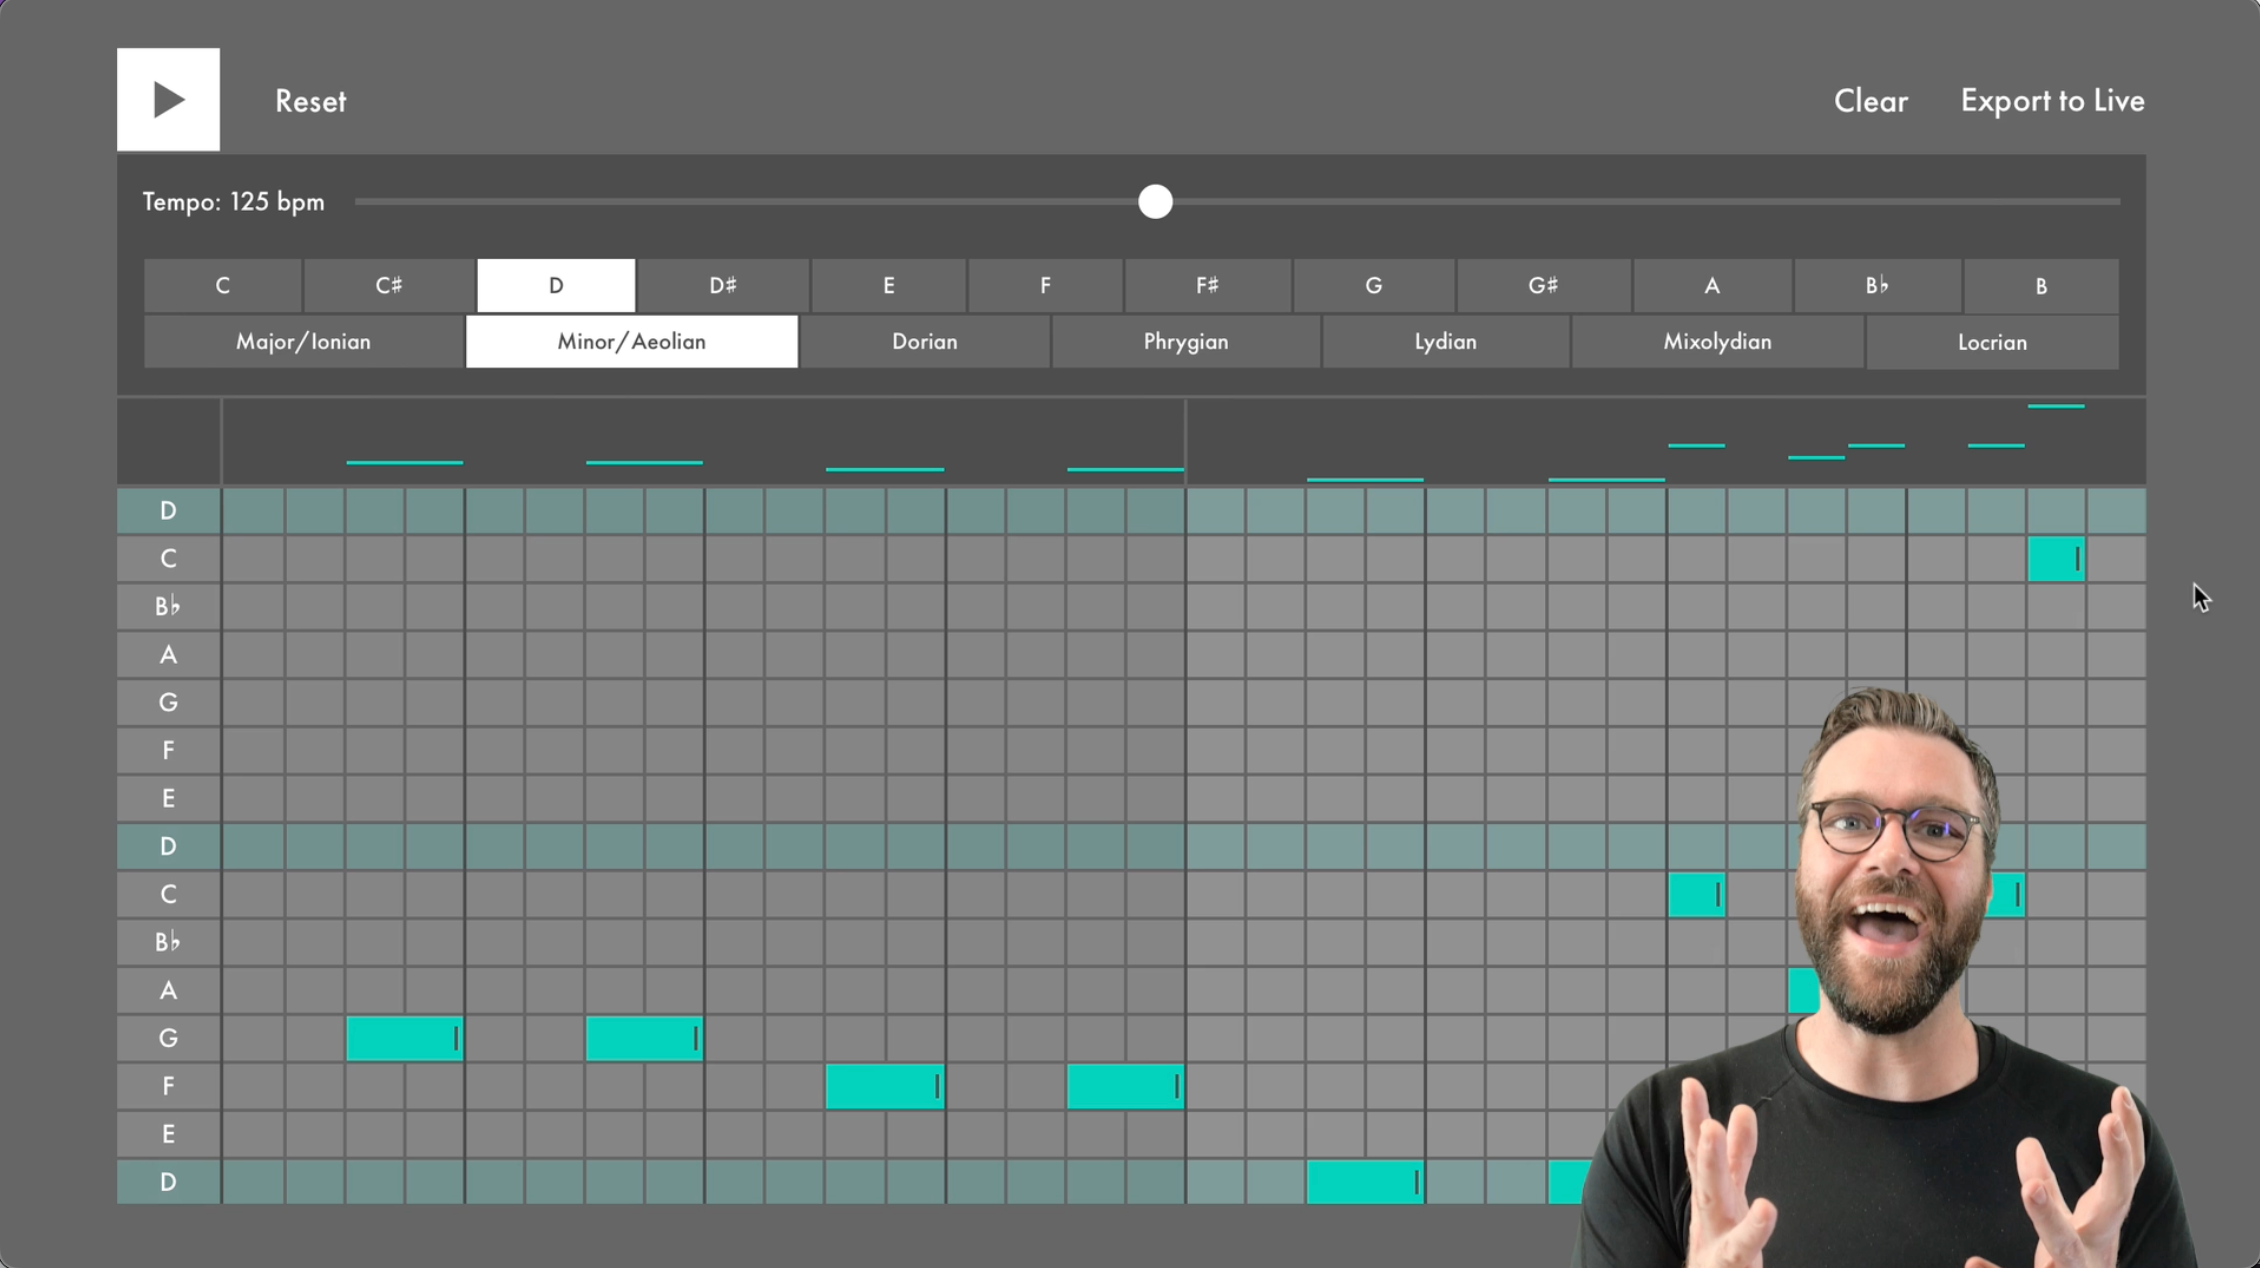This screenshot has width=2260, height=1268.
Task: Click the top D row label
Action: [x=168, y=511]
